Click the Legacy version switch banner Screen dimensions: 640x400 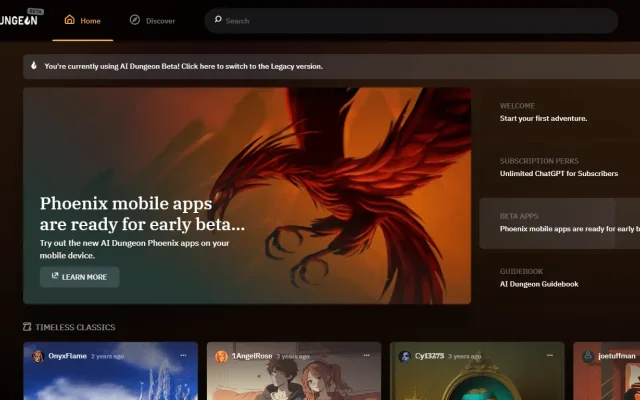[331, 66]
